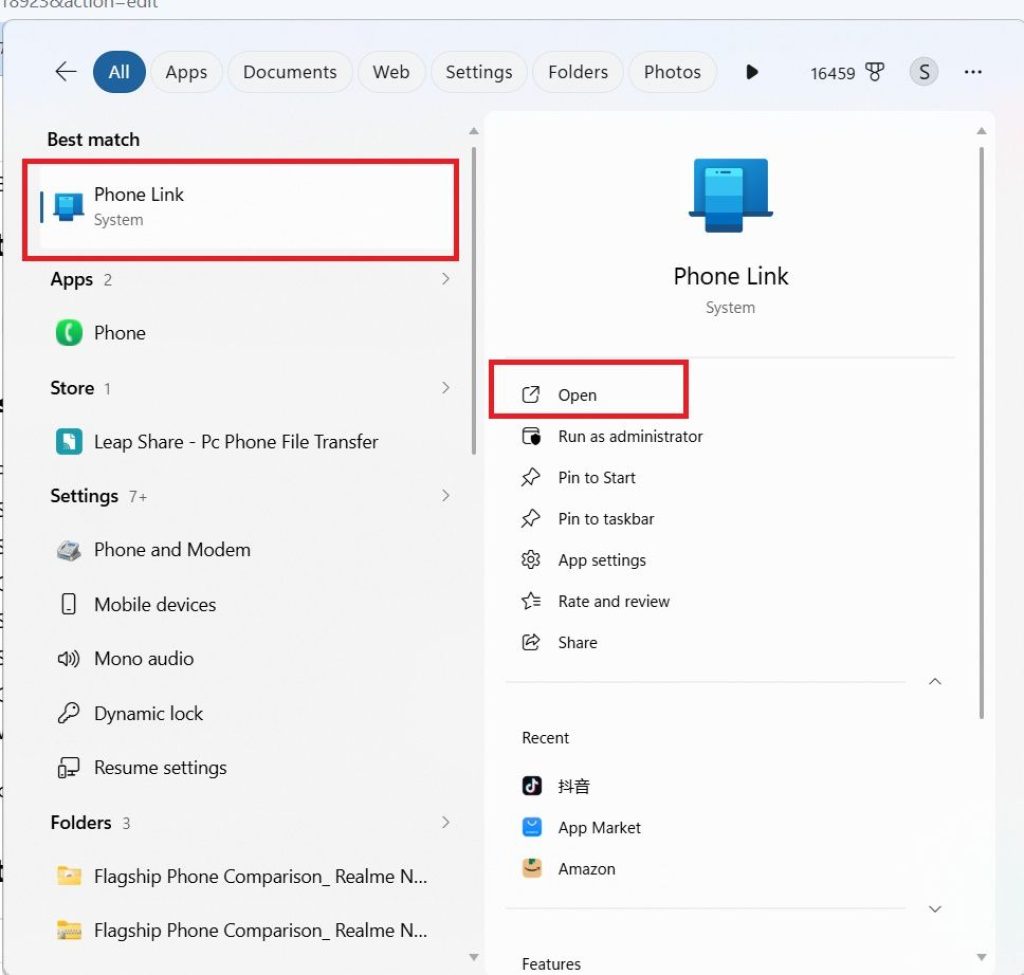This screenshot has height=975, width=1024.
Task: Open the S account profile avatar
Action: [923, 71]
